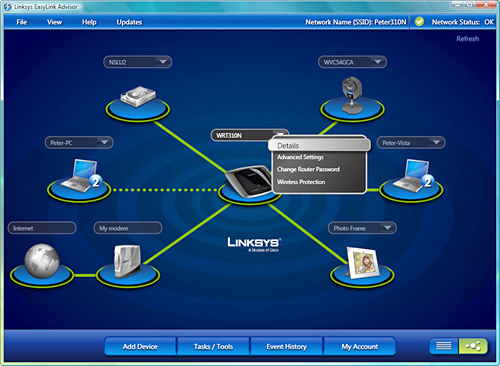The height and width of the screenshot is (366, 500).
Task: Open the View menu
Action: click(54, 22)
